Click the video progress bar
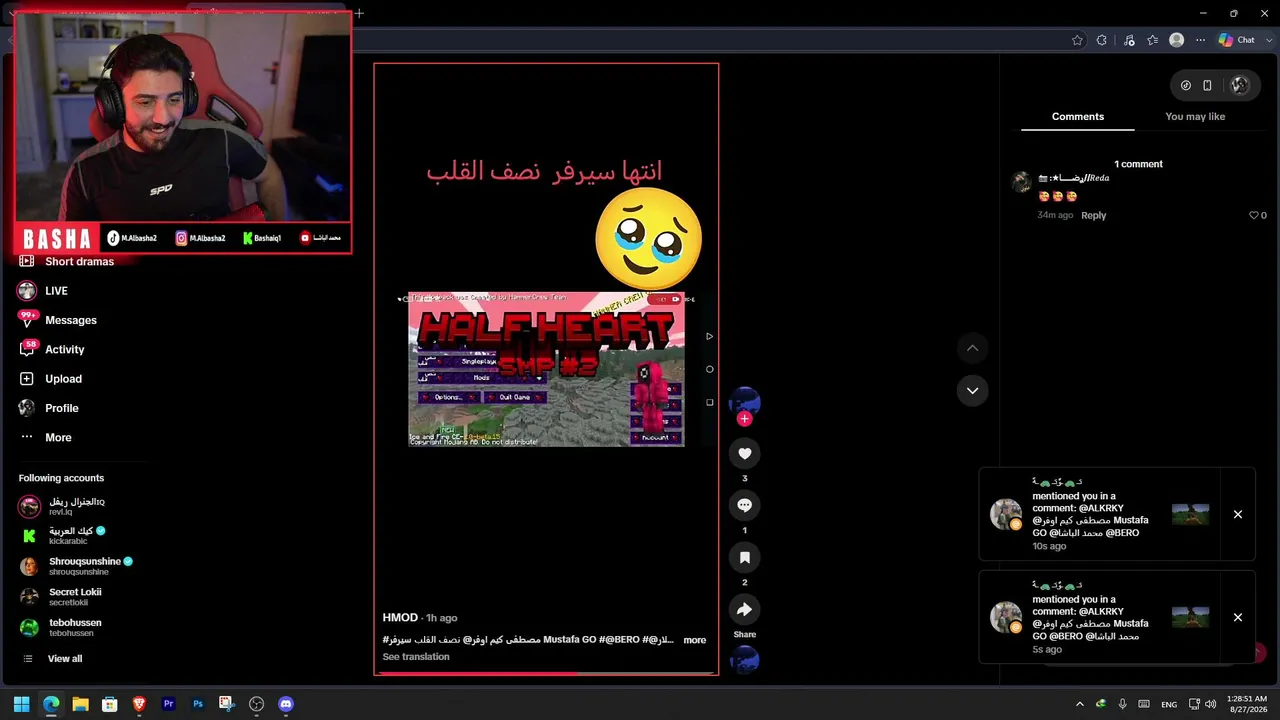Screen dimensions: 1280x720 (546, 673)
